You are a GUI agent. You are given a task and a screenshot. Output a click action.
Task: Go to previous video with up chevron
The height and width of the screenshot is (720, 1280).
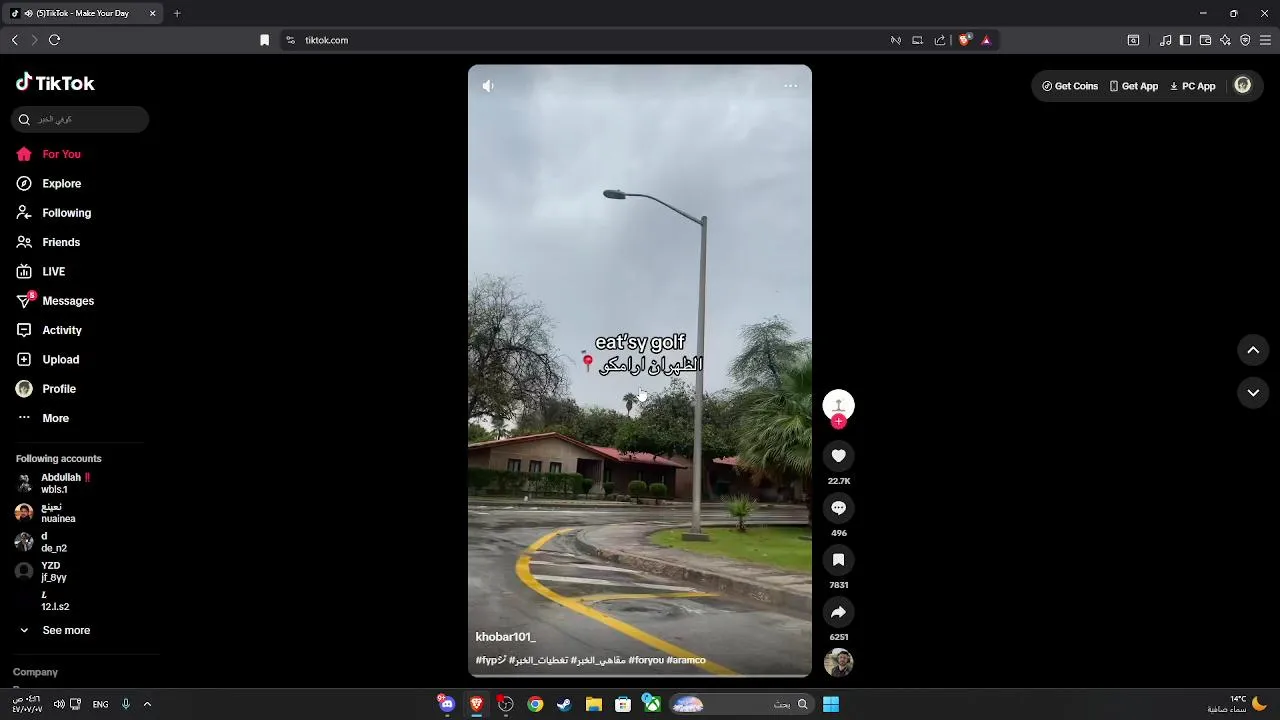point(1253,350)
